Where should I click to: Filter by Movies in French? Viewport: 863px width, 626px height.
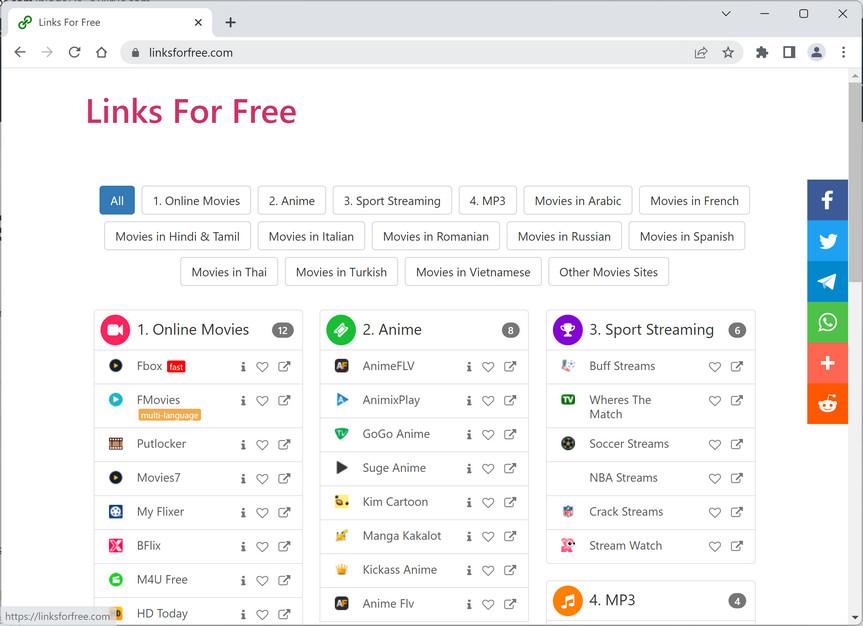pyautogui.click(x=695, y=200)
